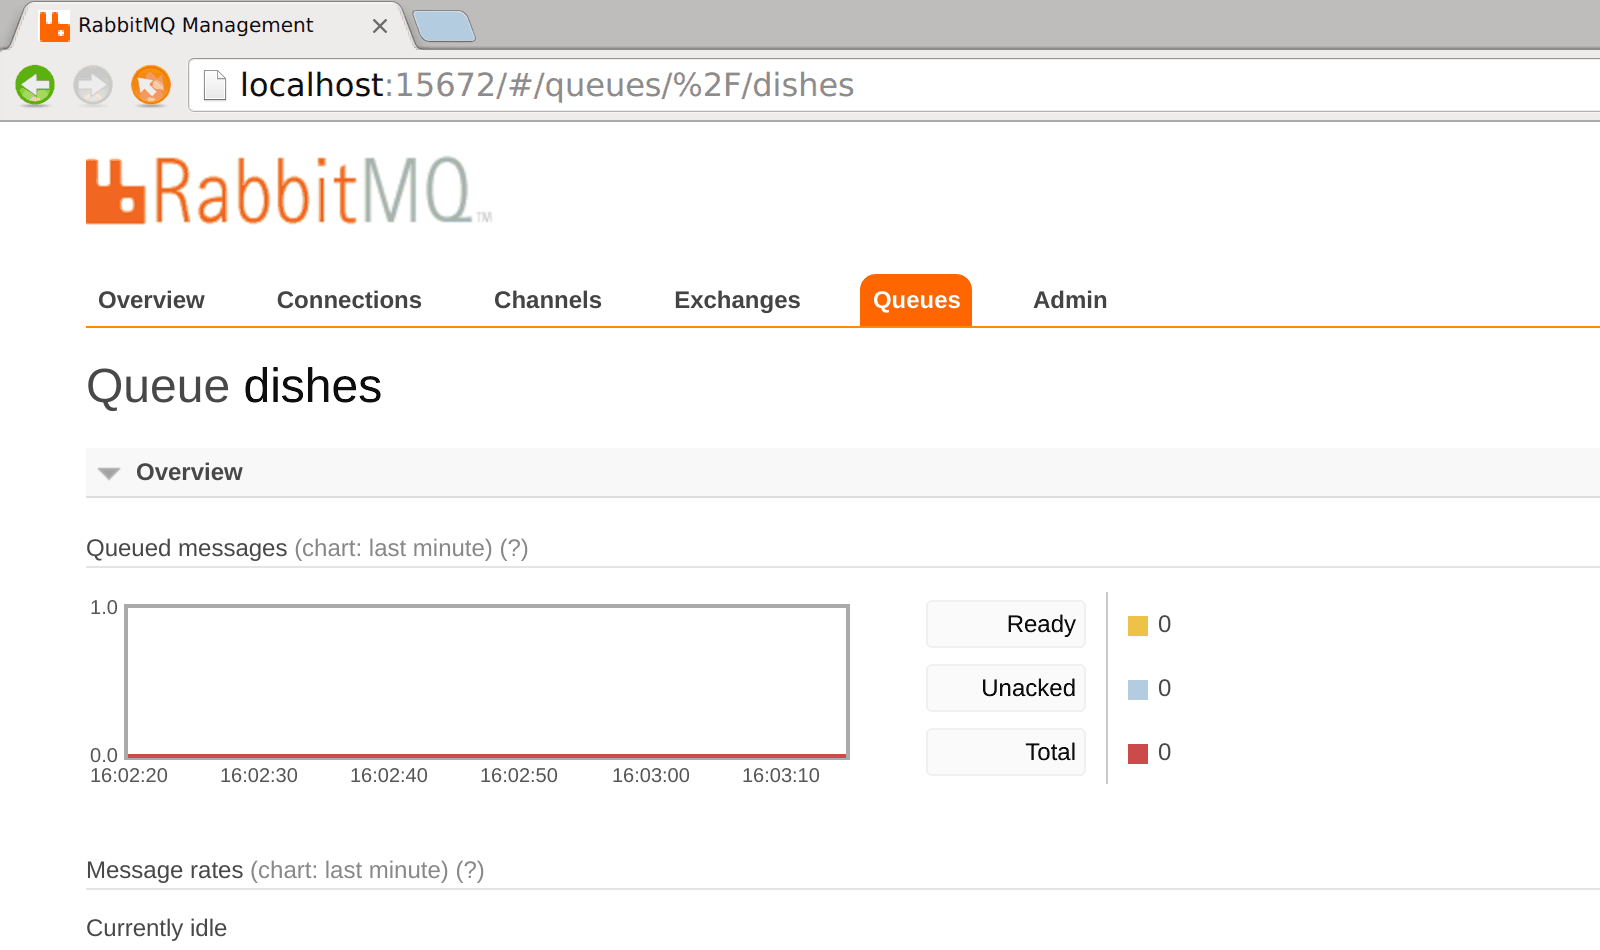Click the queued messages chart area
The height and width of the screenshot is (950, 1600).
click(487, 681)
